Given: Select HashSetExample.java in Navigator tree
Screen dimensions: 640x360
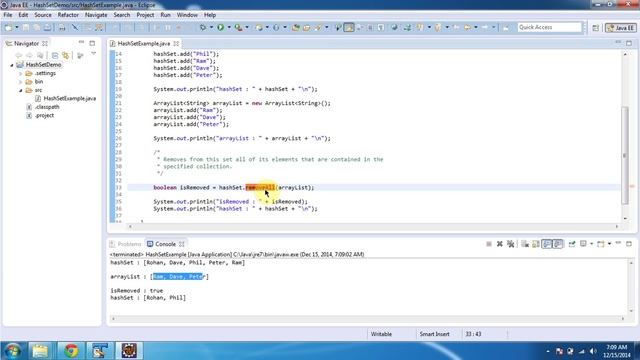Looking at the screenshot, I should [x=69, y=98].
